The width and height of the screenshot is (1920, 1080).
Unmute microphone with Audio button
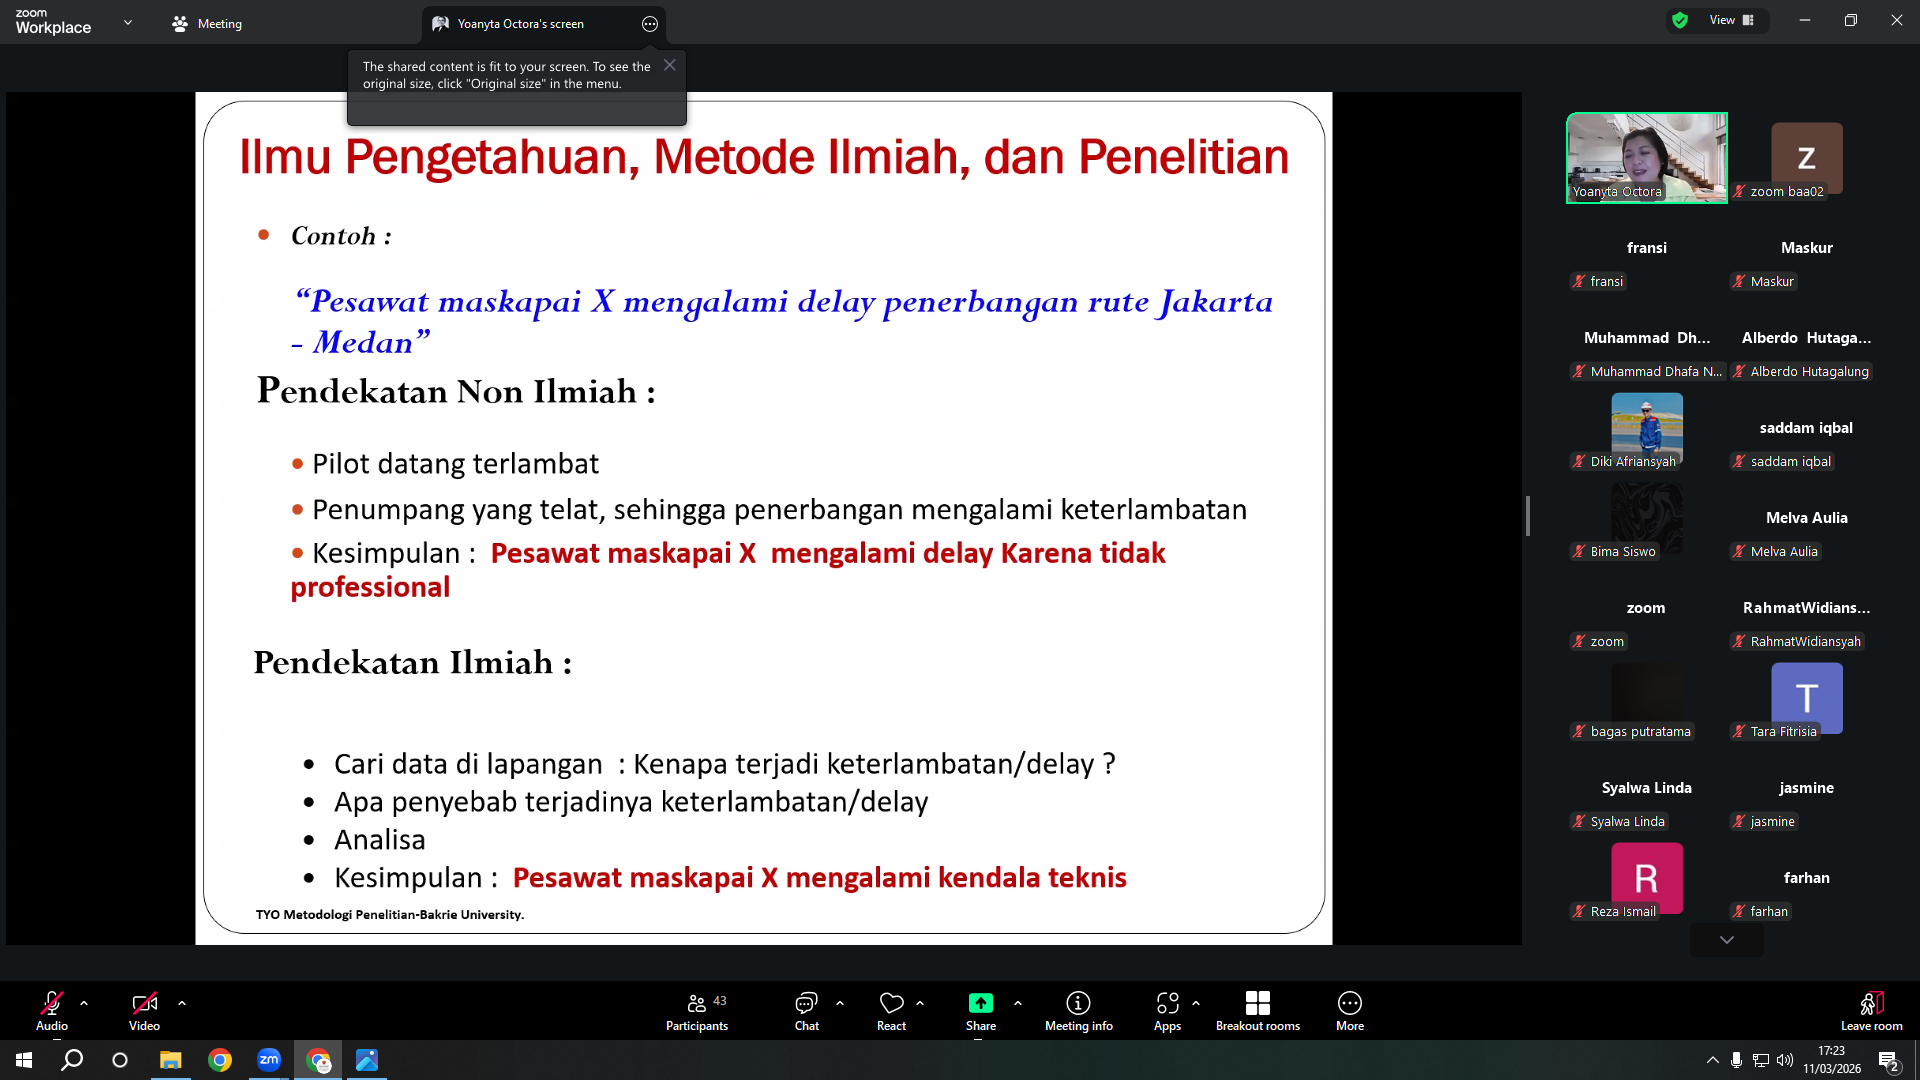click(52, 1010)
